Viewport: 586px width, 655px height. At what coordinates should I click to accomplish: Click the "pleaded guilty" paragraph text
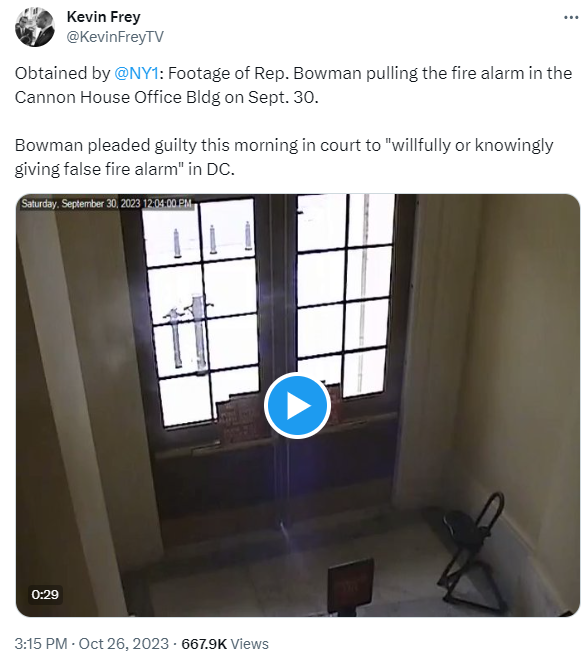(284, 157)
